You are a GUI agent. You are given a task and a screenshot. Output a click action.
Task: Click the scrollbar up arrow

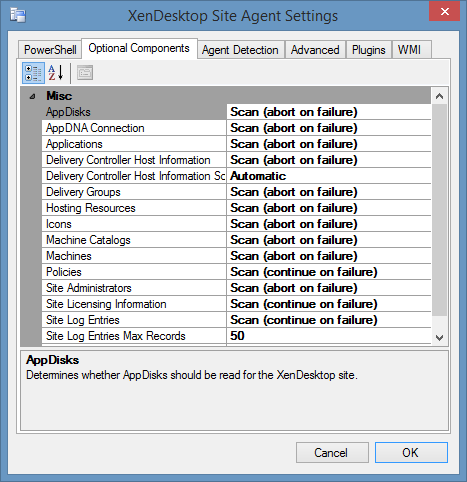click(439, 96)
